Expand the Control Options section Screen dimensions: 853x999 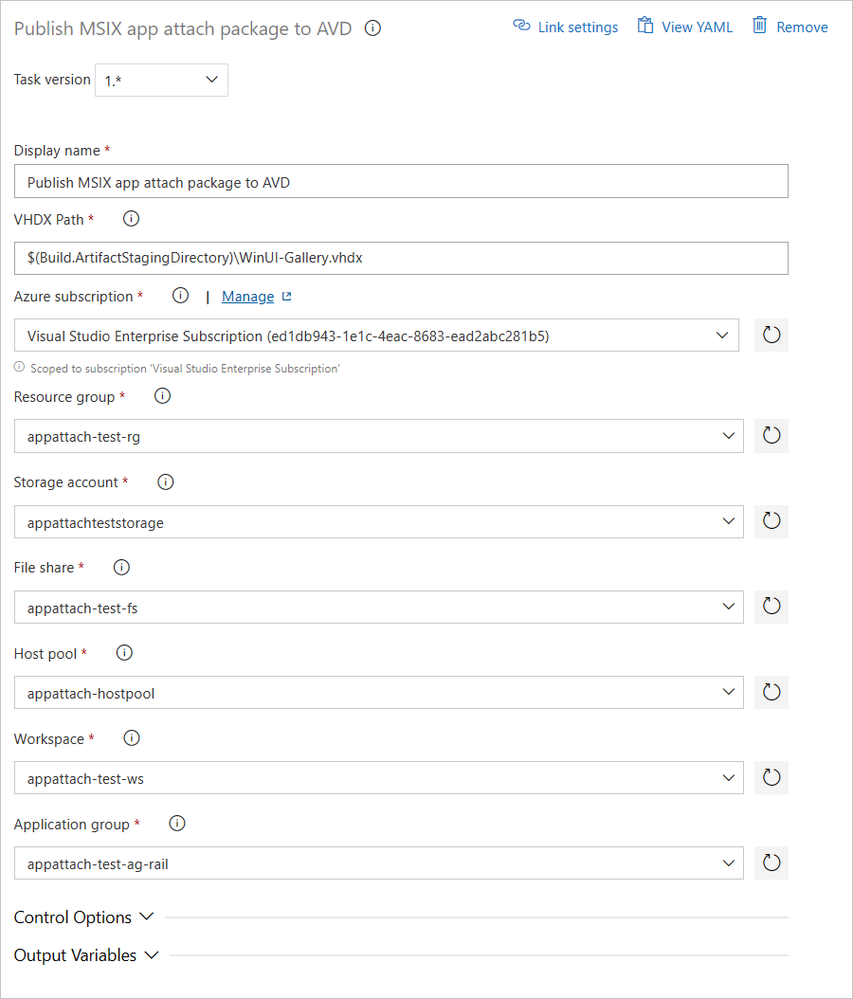83,917
